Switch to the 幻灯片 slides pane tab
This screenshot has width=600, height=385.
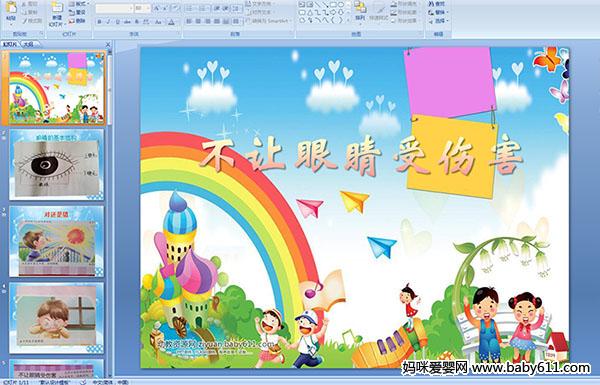tap(10, 44)
